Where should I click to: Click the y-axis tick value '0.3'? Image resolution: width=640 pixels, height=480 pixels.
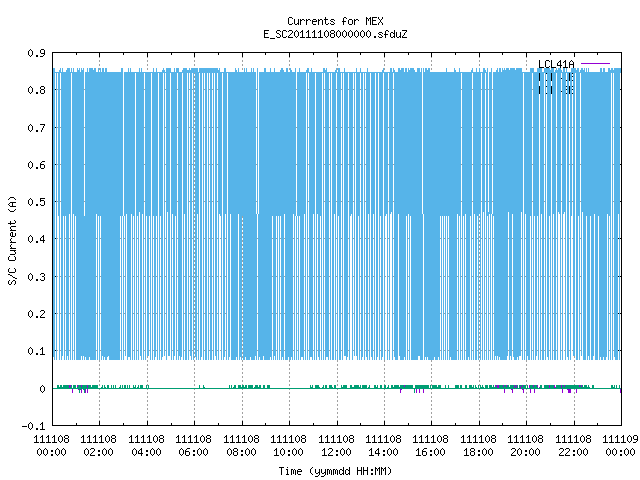coord(36,277)
